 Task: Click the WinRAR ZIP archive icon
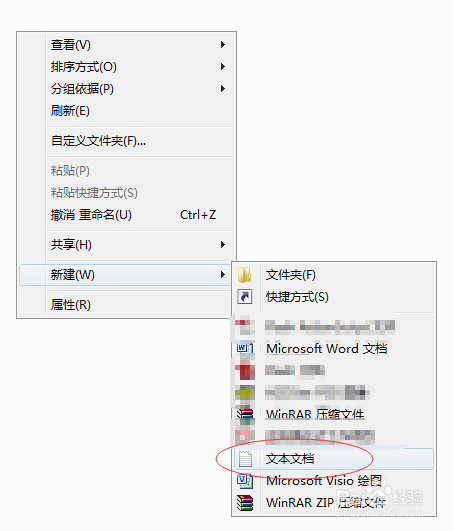(245, 503)
